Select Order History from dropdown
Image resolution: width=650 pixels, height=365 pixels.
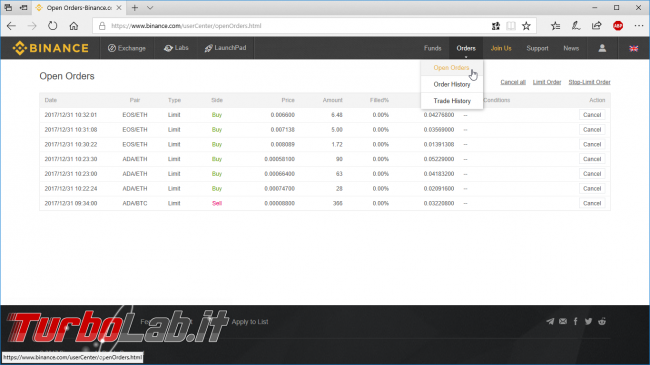tap(452, 84)
